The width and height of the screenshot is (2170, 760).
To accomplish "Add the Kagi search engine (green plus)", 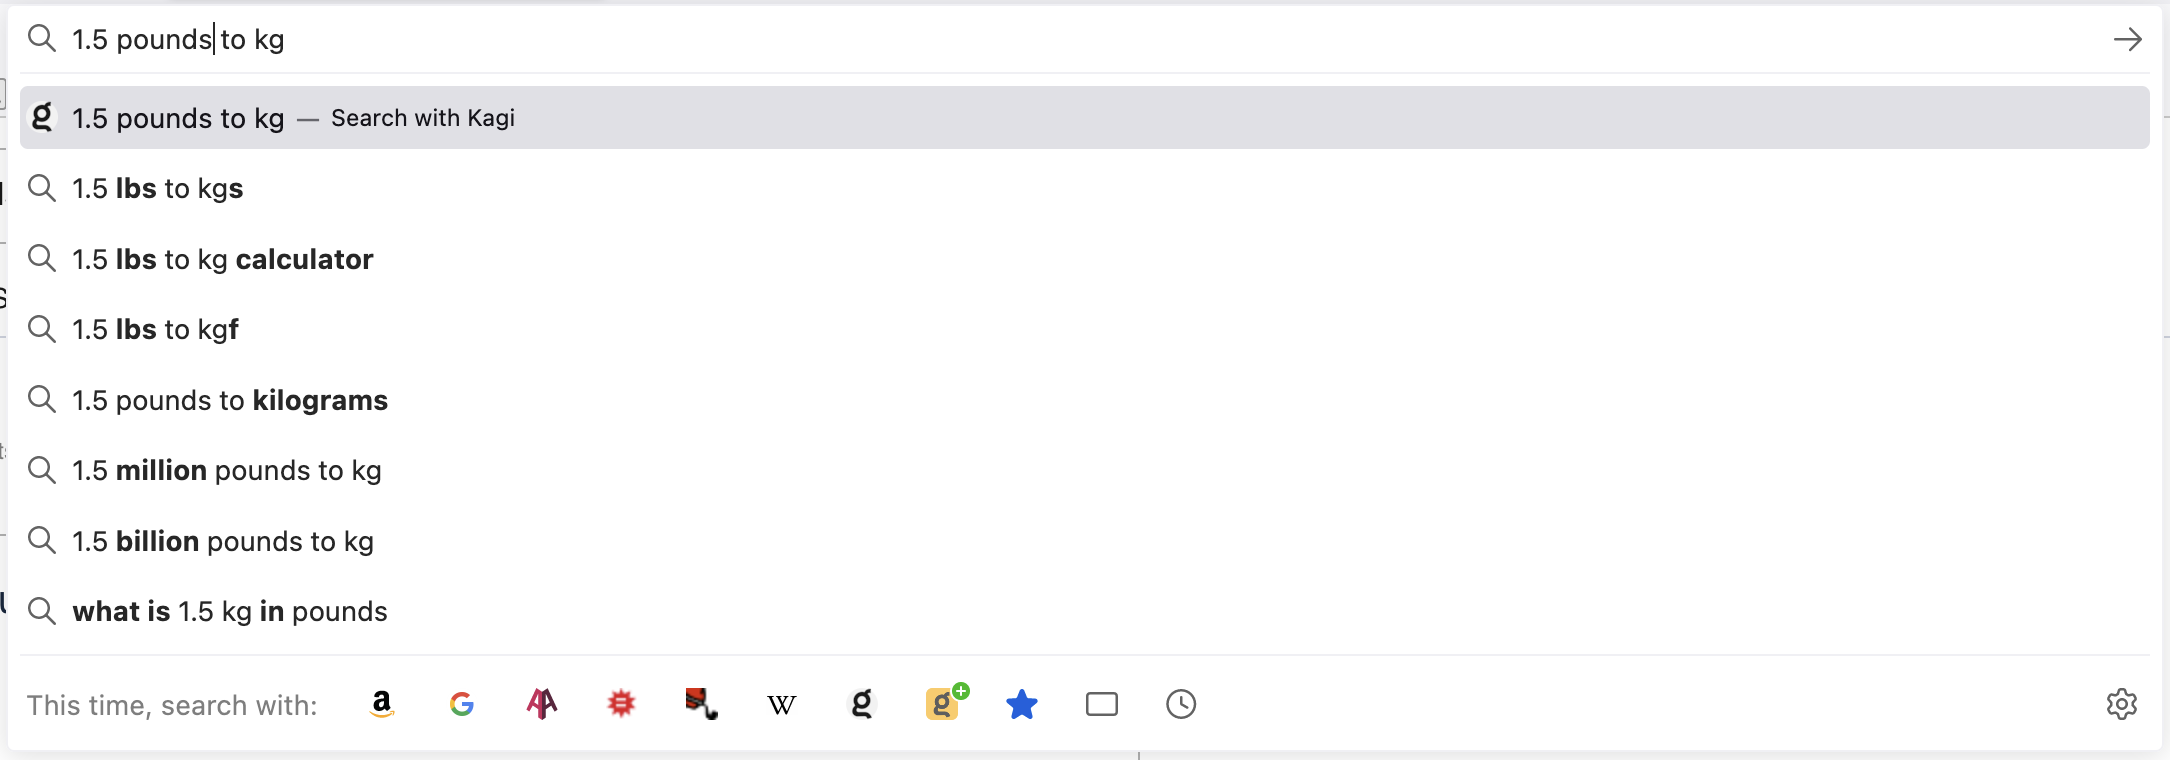I will coord(943,703).
